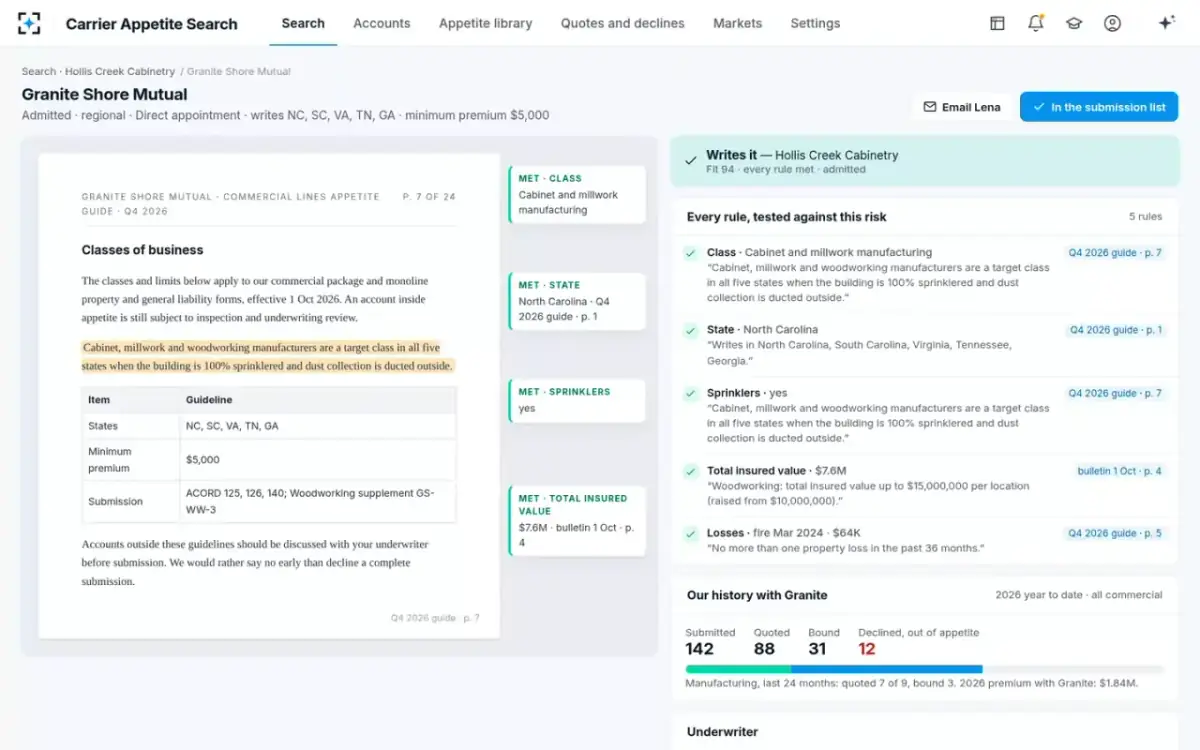Click the check icon beside Writes it

(x=690, y=161)
